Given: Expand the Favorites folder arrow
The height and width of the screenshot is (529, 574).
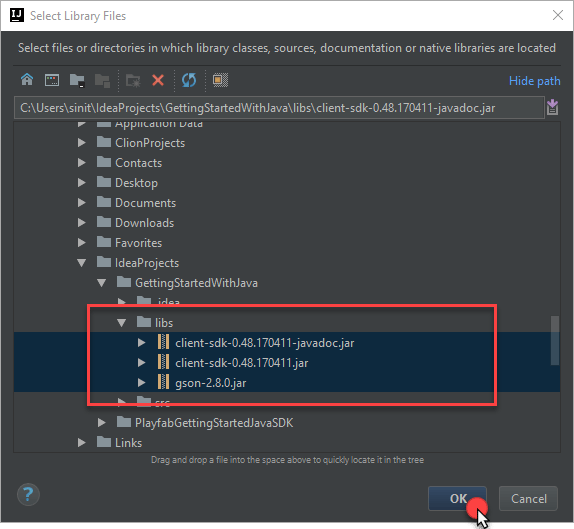Looking at the screenshot, I should (82, 242).
